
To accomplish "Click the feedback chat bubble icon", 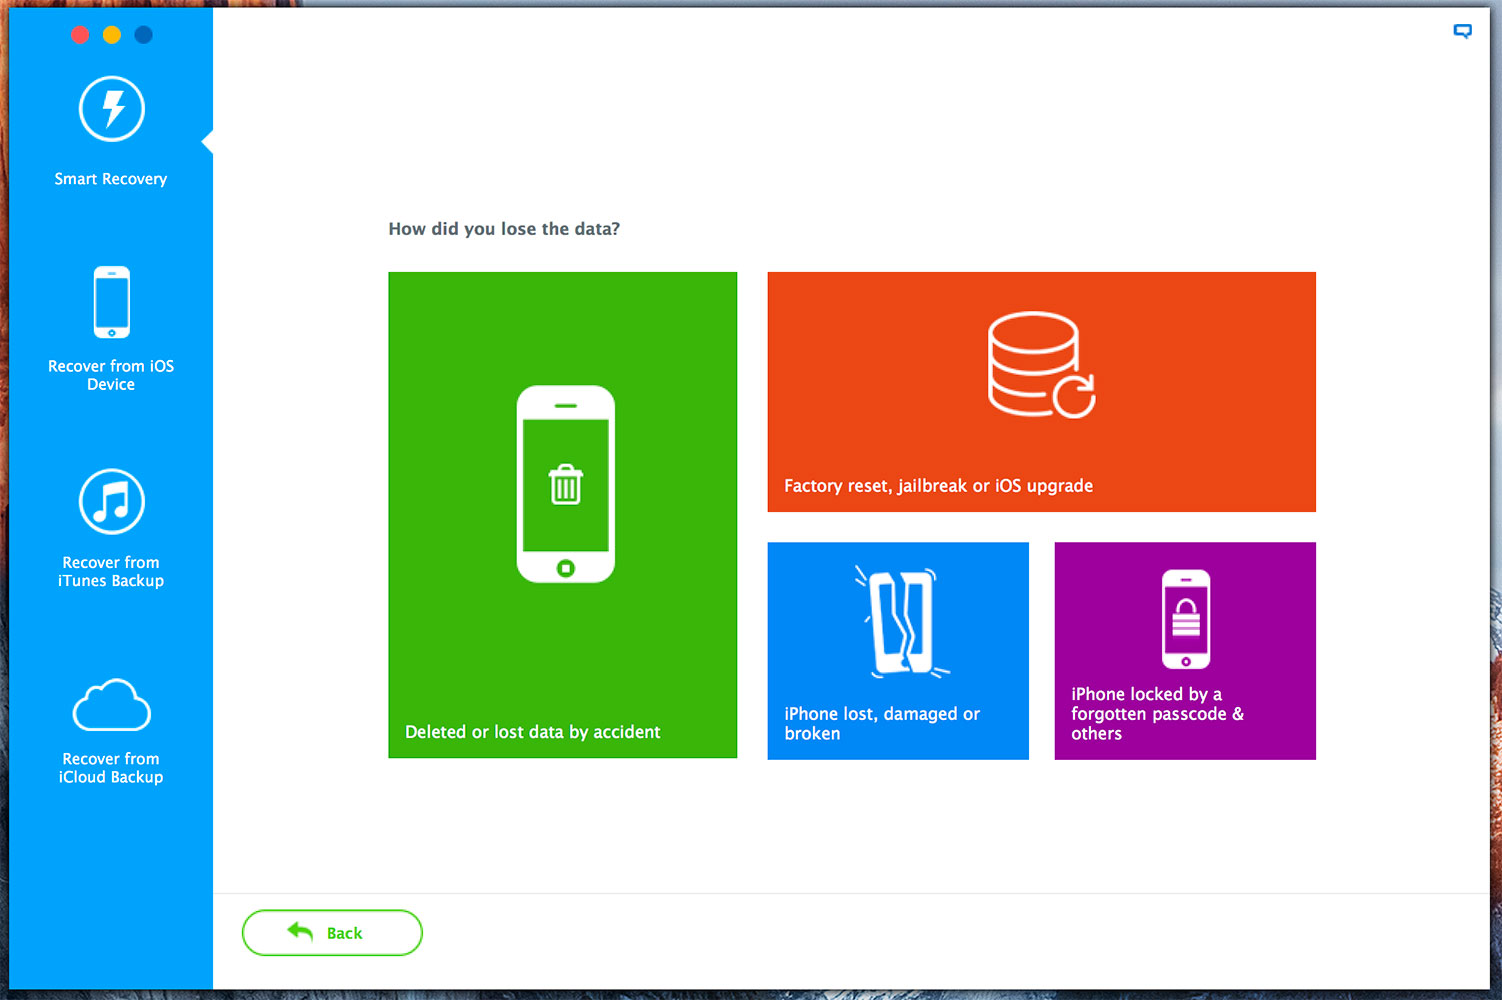I will [1462, 32].
